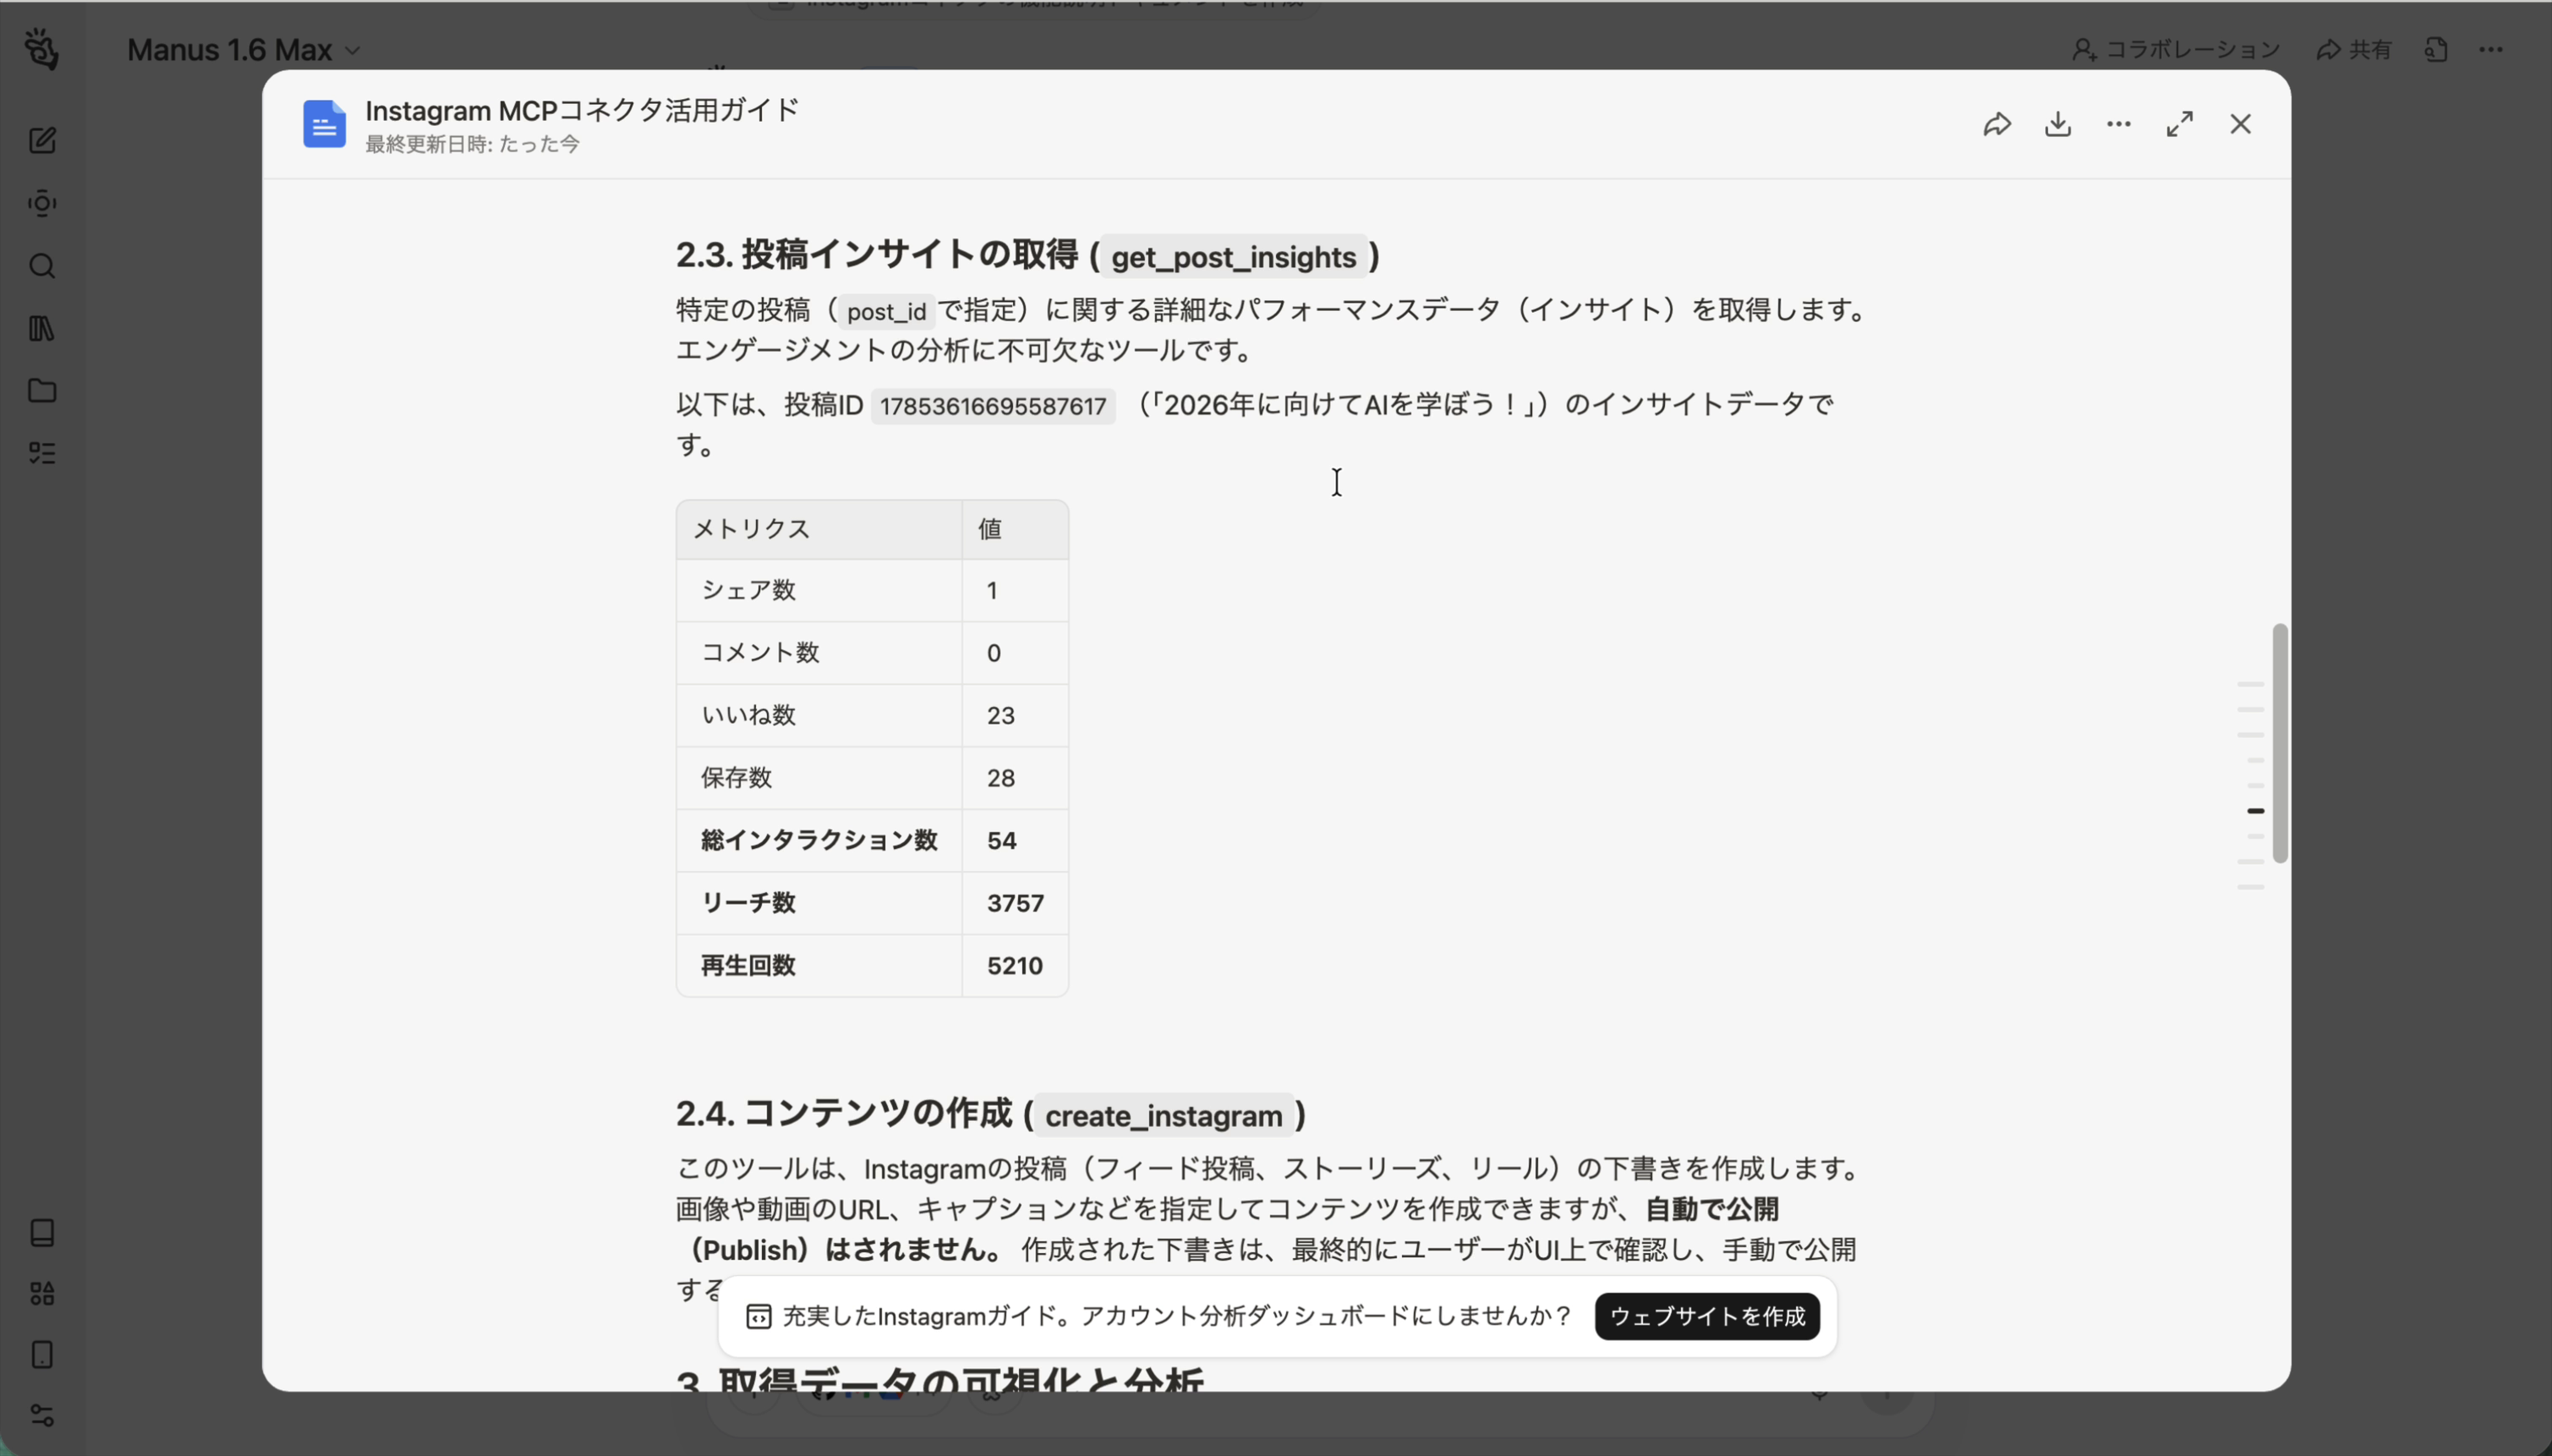Open the connectors icon at sidebar bottom
Image resolution: width=2552 pixels, height=1456 pixels.
pos(41,1415)
